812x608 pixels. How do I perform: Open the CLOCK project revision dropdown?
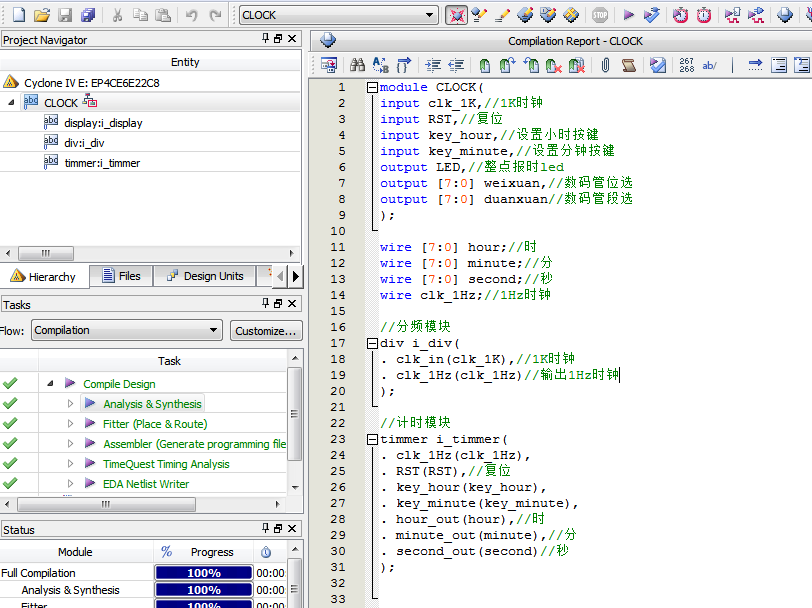(430, 15)
